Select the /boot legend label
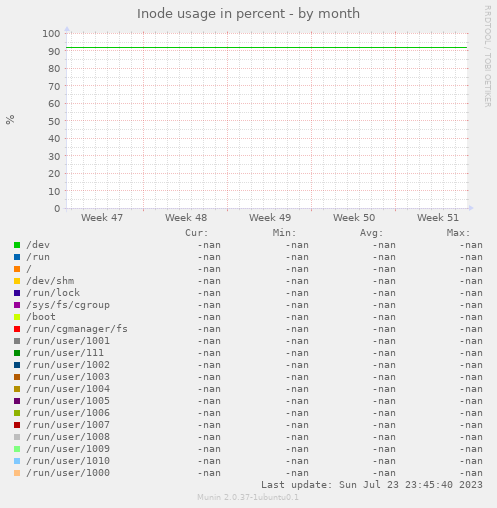Image resolution: width=497 pixels, height=508 pixels. (41, 317)
